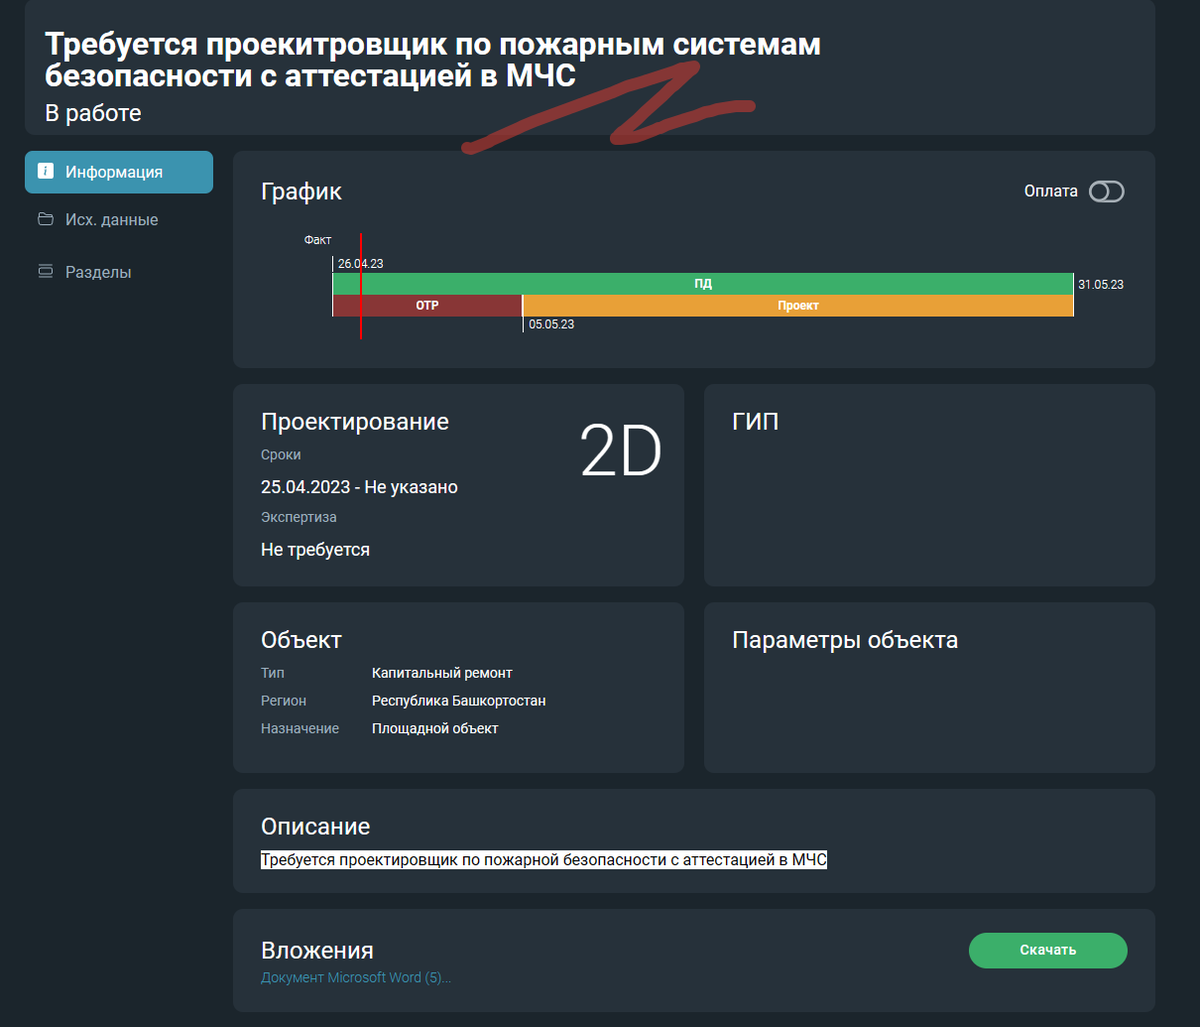The height and width of the screenshot is (1027, 1200).
Task: Click the green ПД bar on the chart
Action: click(702, 283)
